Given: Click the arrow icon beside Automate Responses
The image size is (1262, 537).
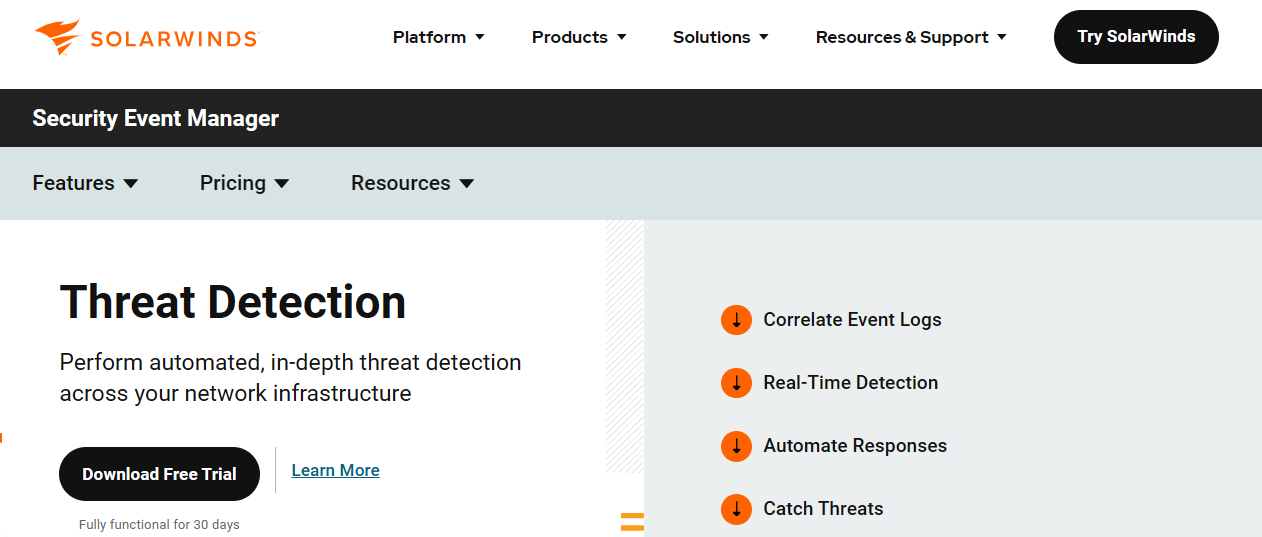Looking at the screenshot, I should (736, 446).
